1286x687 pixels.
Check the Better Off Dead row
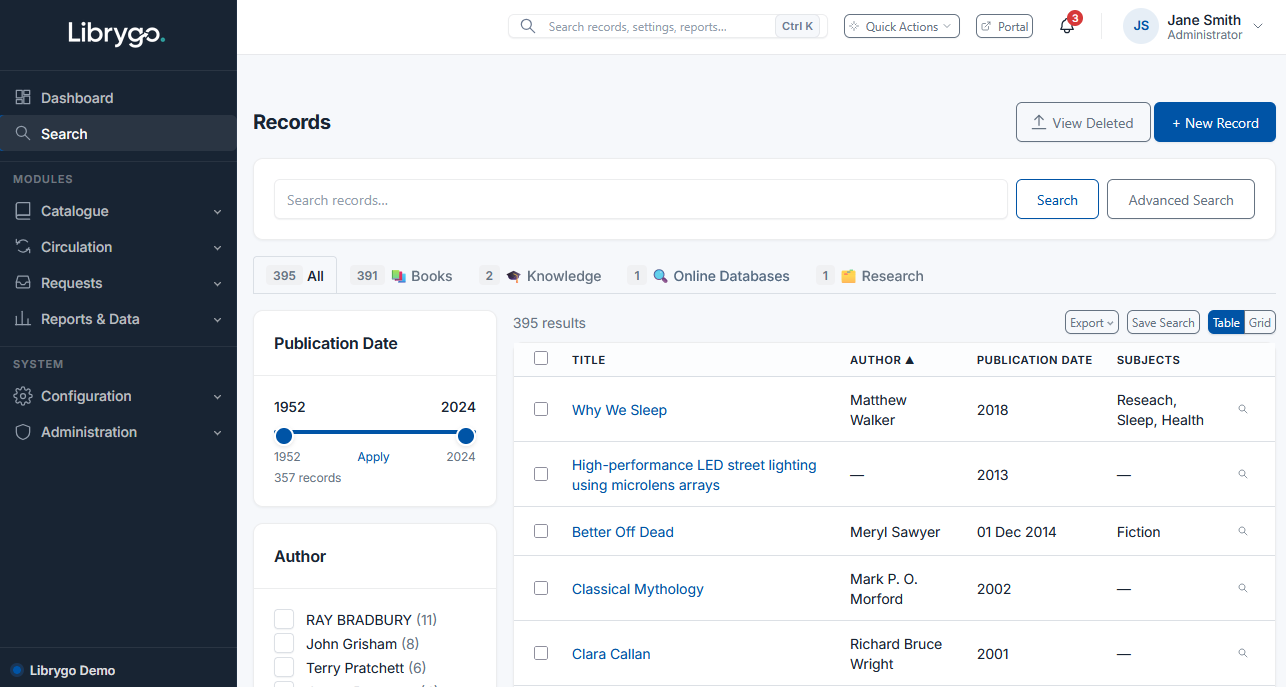541,531
